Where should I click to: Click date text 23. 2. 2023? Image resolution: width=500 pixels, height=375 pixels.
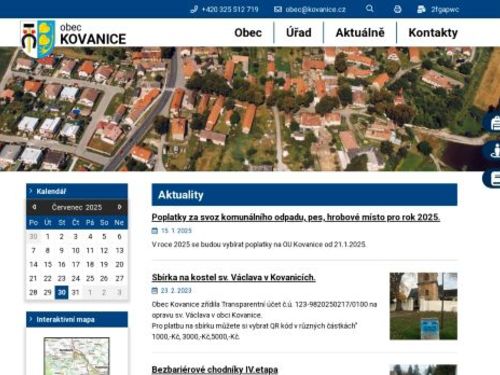(x=176, y=291)
